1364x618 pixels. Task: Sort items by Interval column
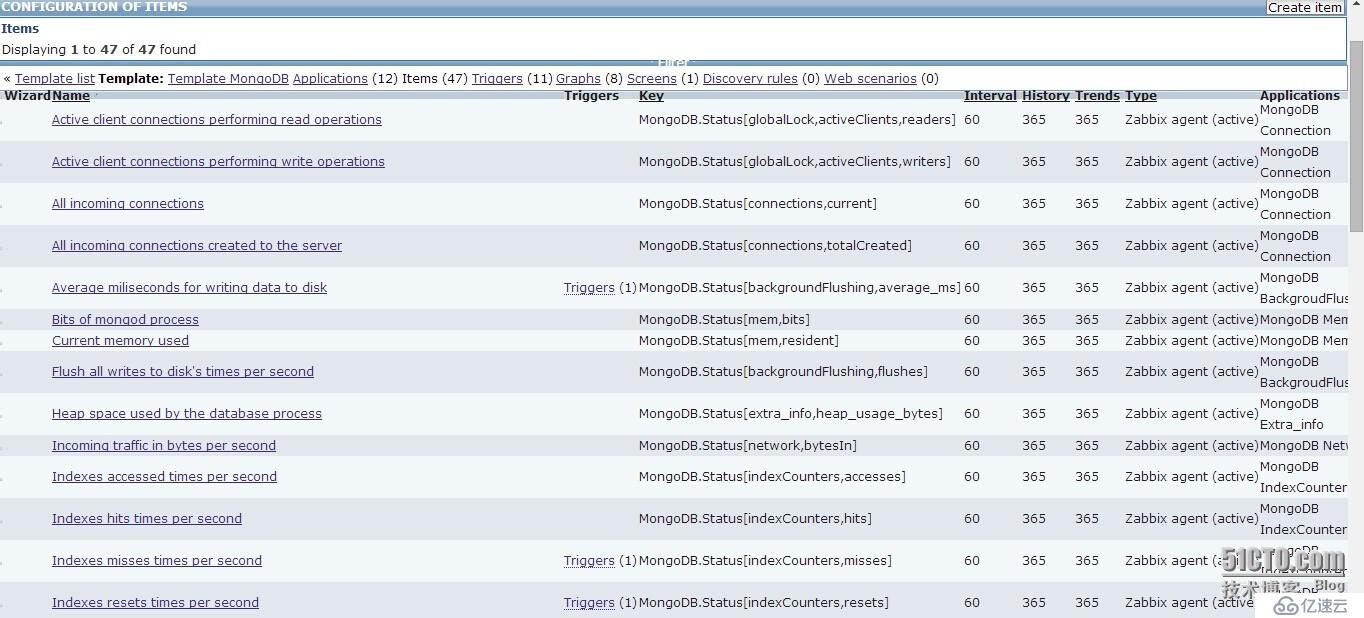pos(990,96)
